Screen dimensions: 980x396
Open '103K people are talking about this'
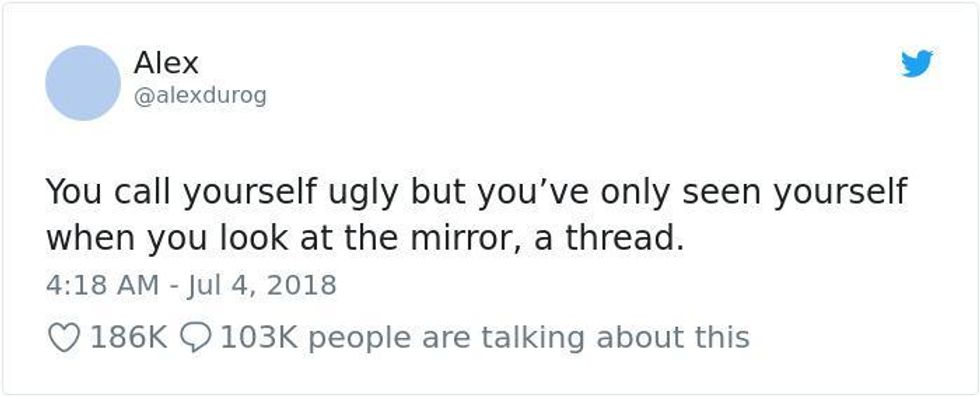pyautogui.click(x=484, y=338)
